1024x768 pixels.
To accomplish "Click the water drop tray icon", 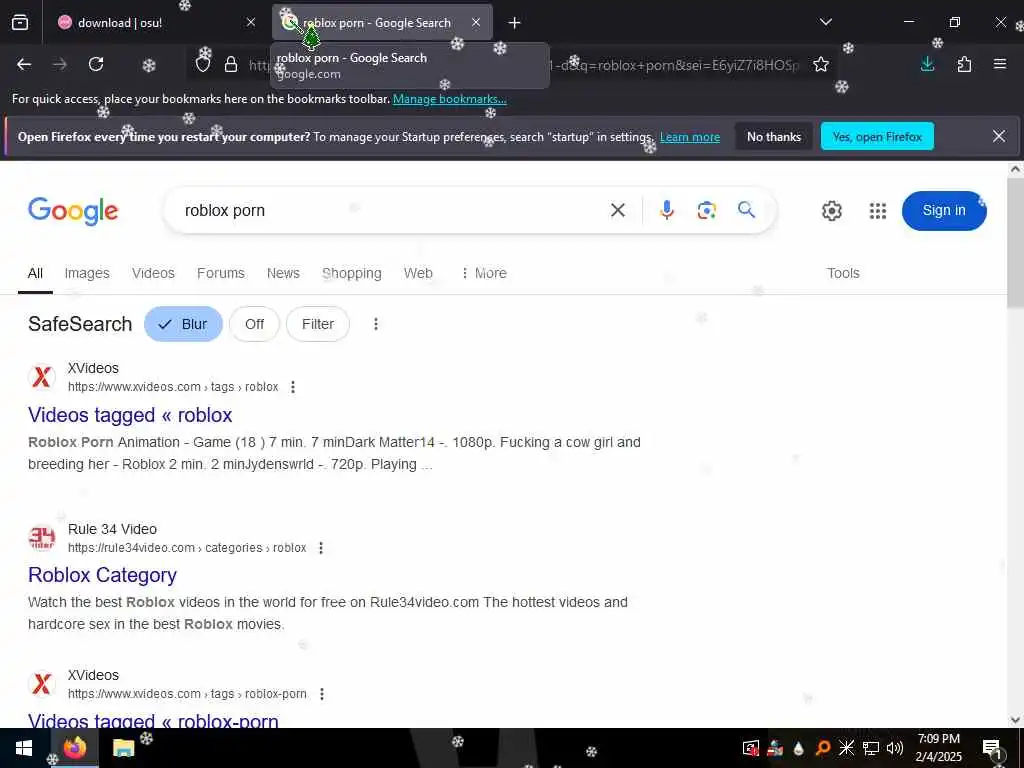I will tap(799, 748).
